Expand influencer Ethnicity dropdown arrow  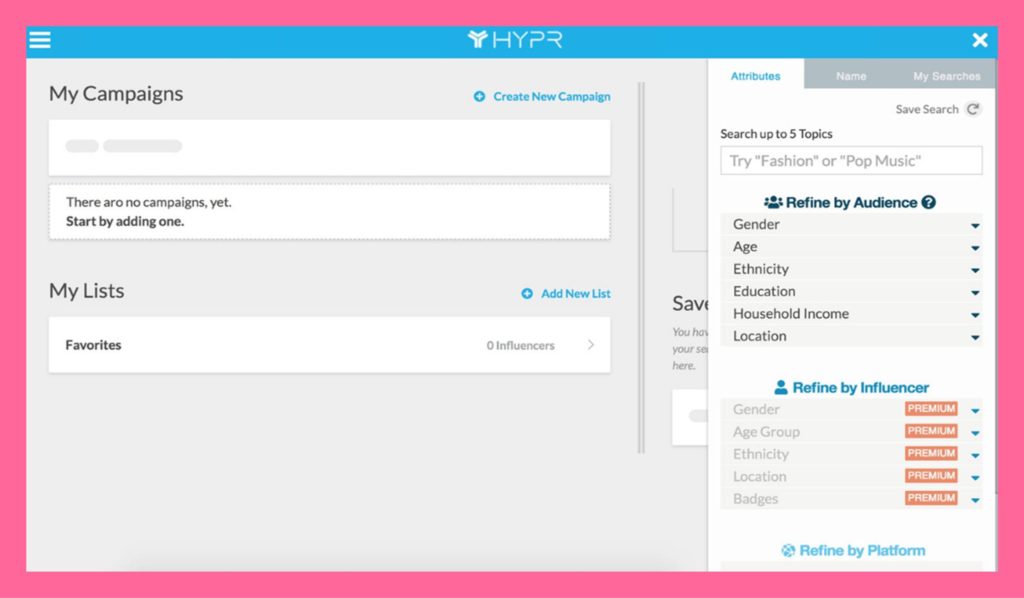(x=975, y=455)
